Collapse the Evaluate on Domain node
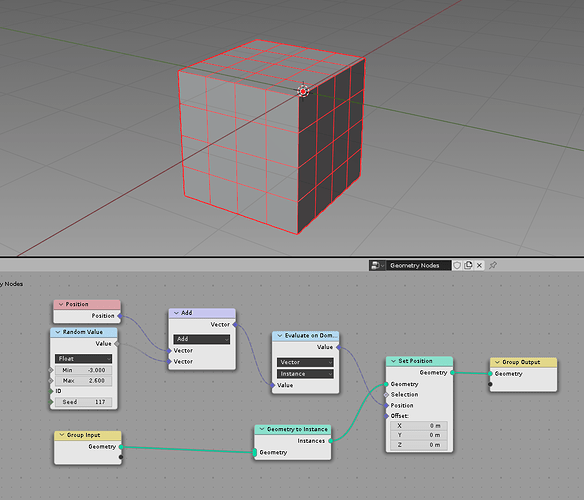 click(x=280, y=336)
